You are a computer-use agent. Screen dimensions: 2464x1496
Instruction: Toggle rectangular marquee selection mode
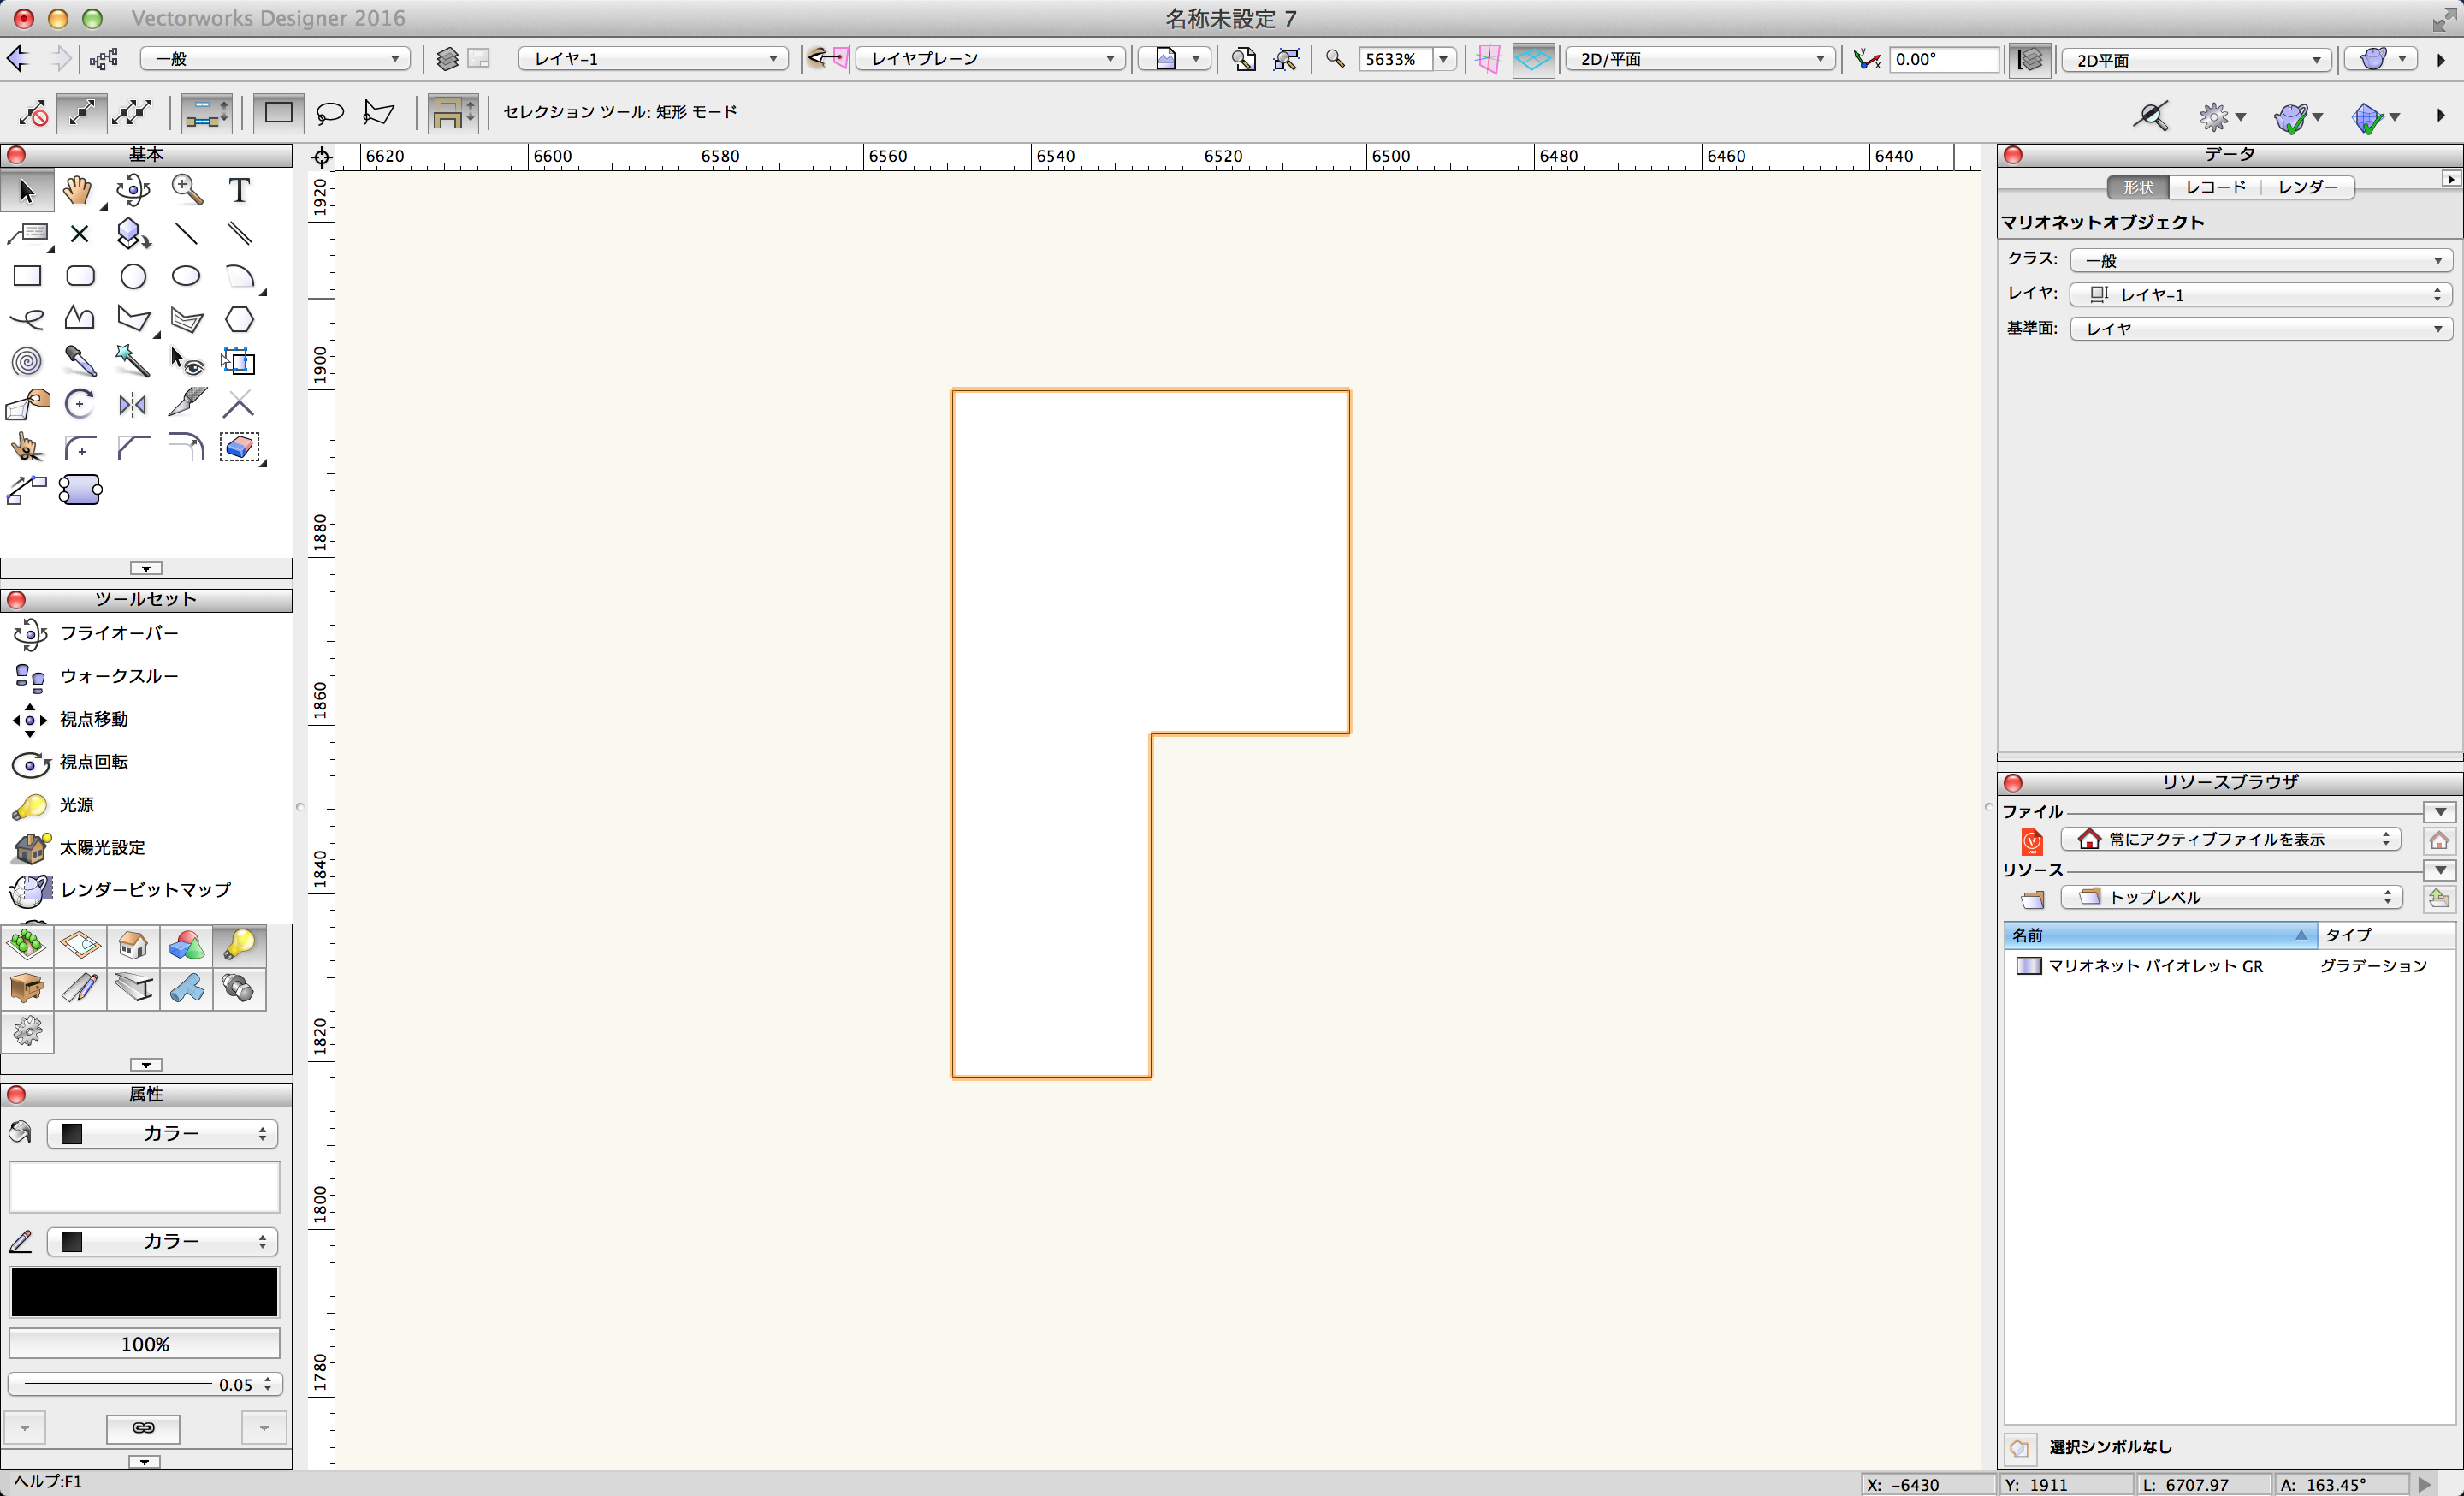(278, 112)
